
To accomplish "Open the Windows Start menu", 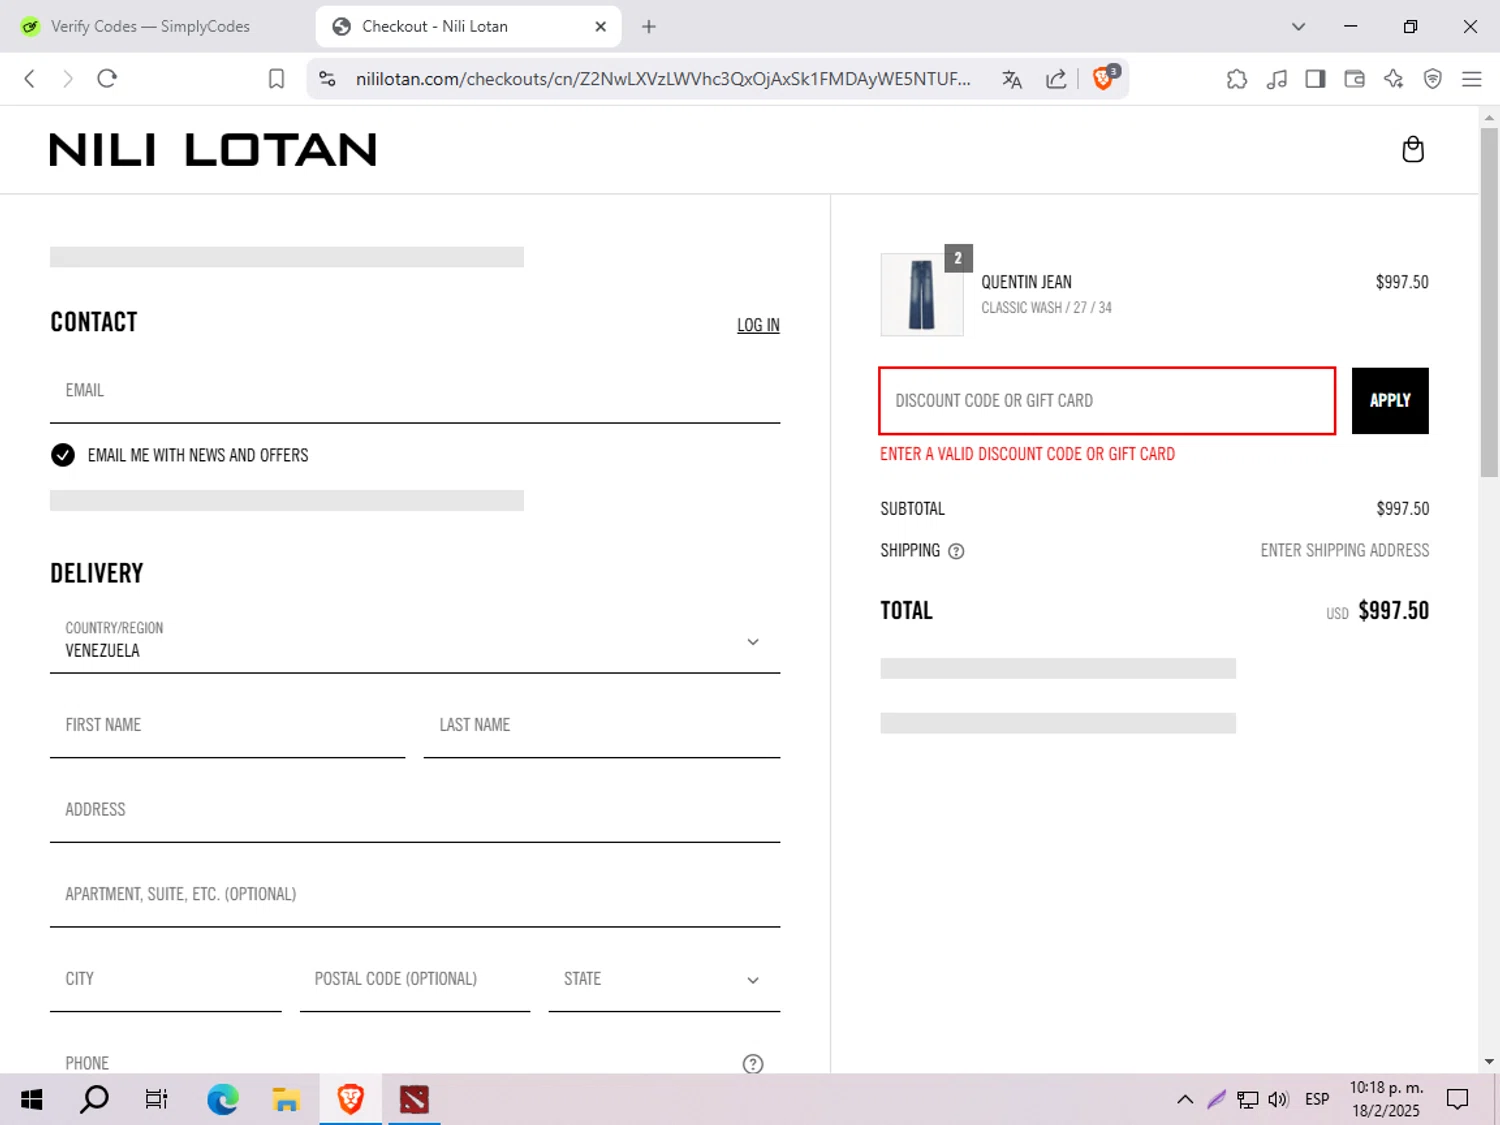I will click(x=32, y=1100).
